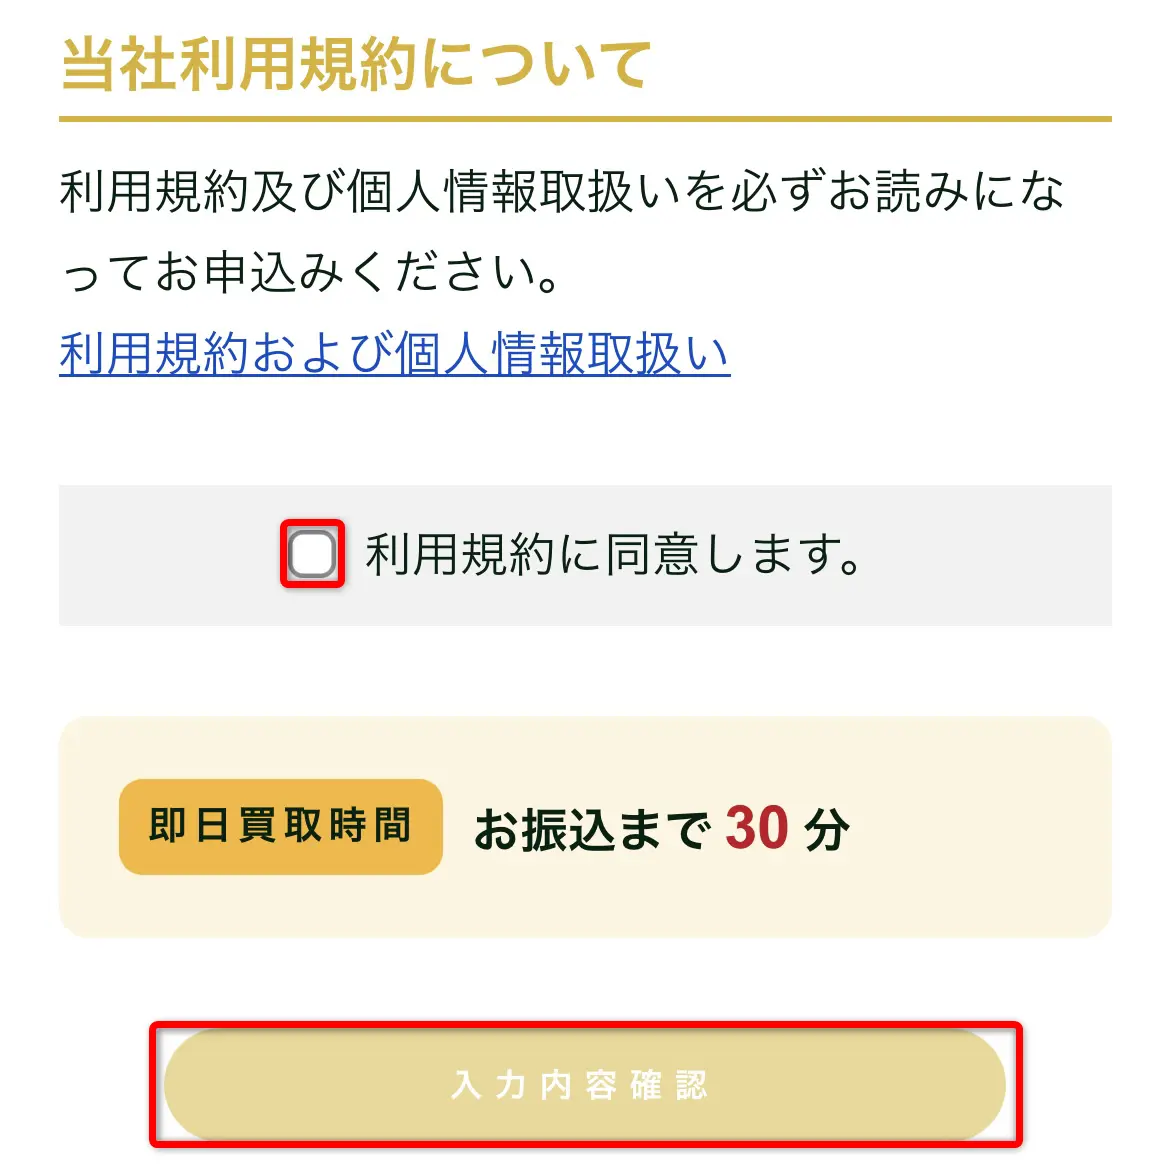The image size is (1170, 1170).
Task: Click the 分 character after 30
Action: tap(827, 830)
